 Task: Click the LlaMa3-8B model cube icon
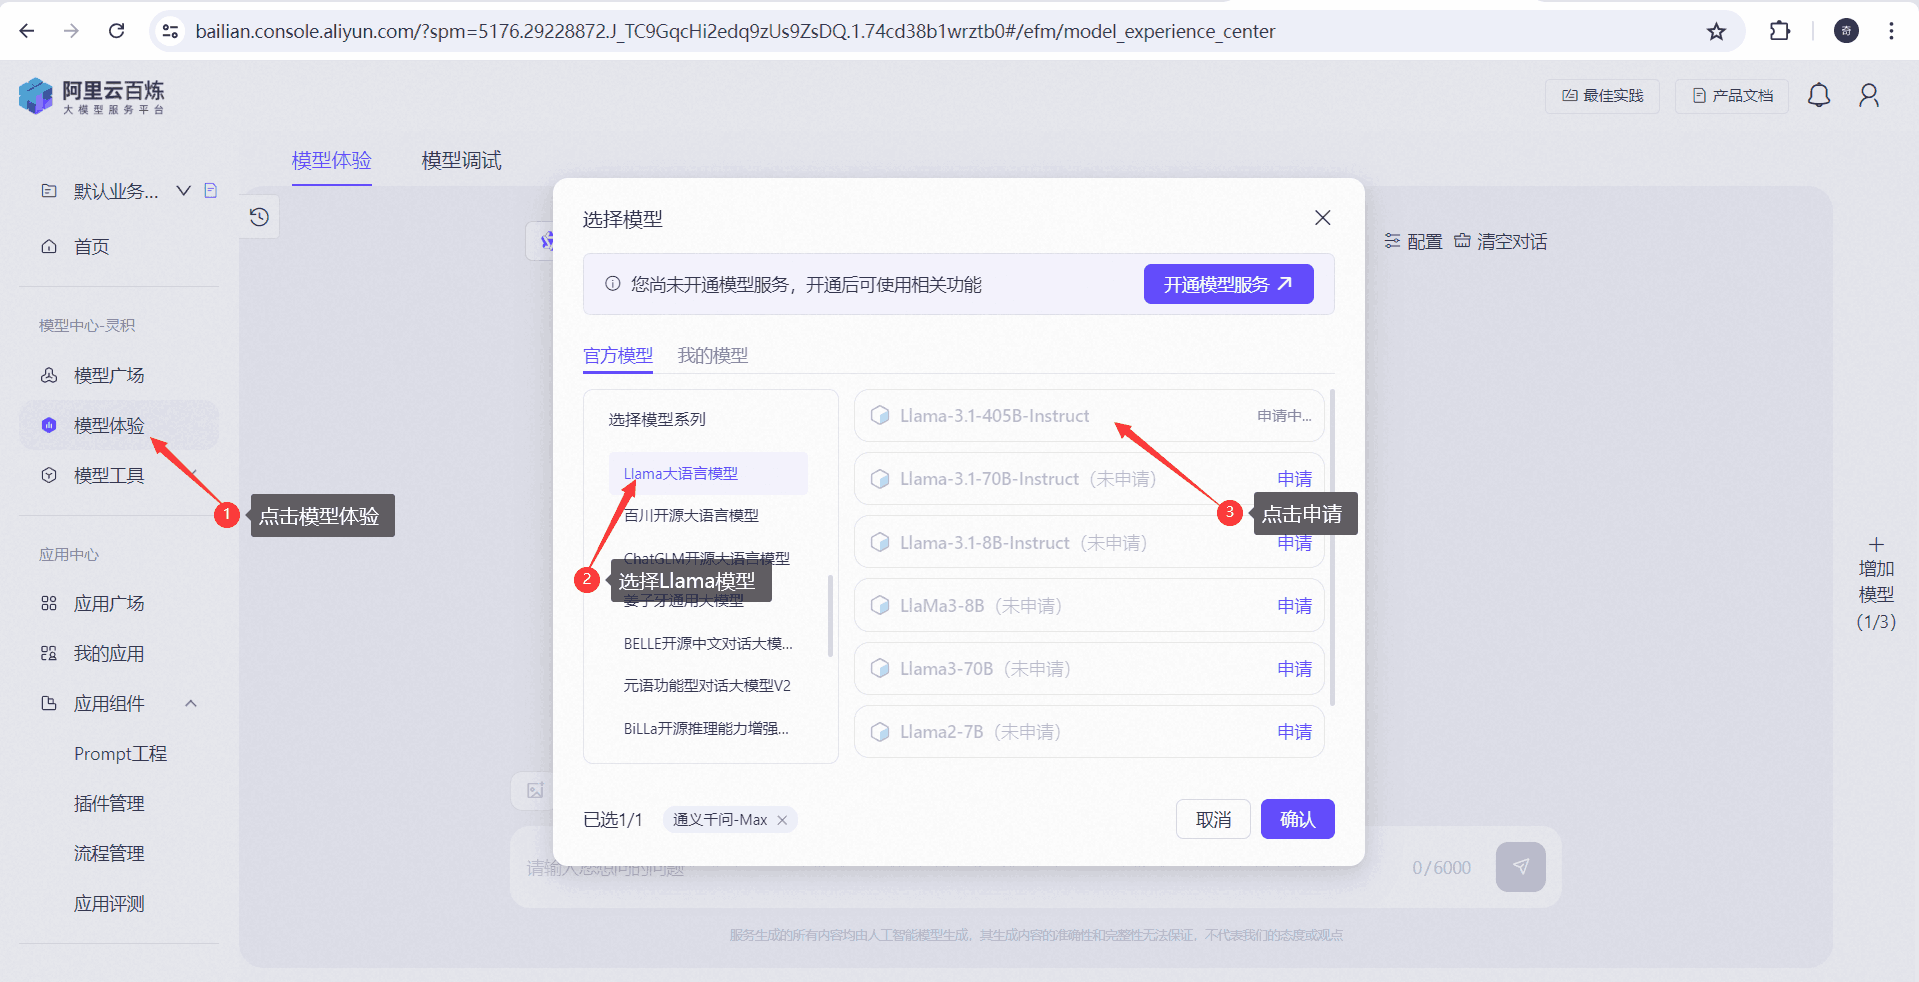click(880, 605)
